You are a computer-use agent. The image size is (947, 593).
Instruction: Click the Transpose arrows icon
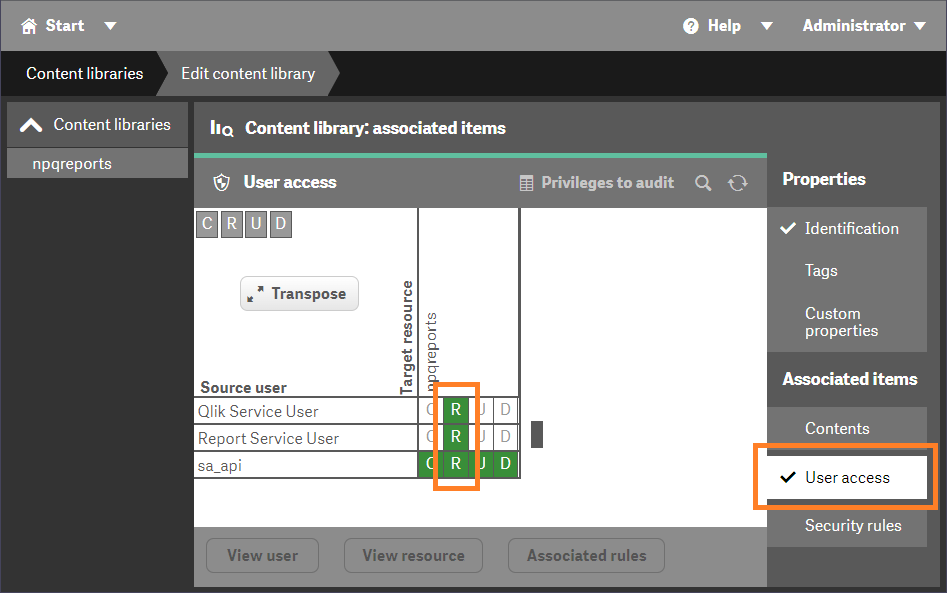[x=255, y=294]
